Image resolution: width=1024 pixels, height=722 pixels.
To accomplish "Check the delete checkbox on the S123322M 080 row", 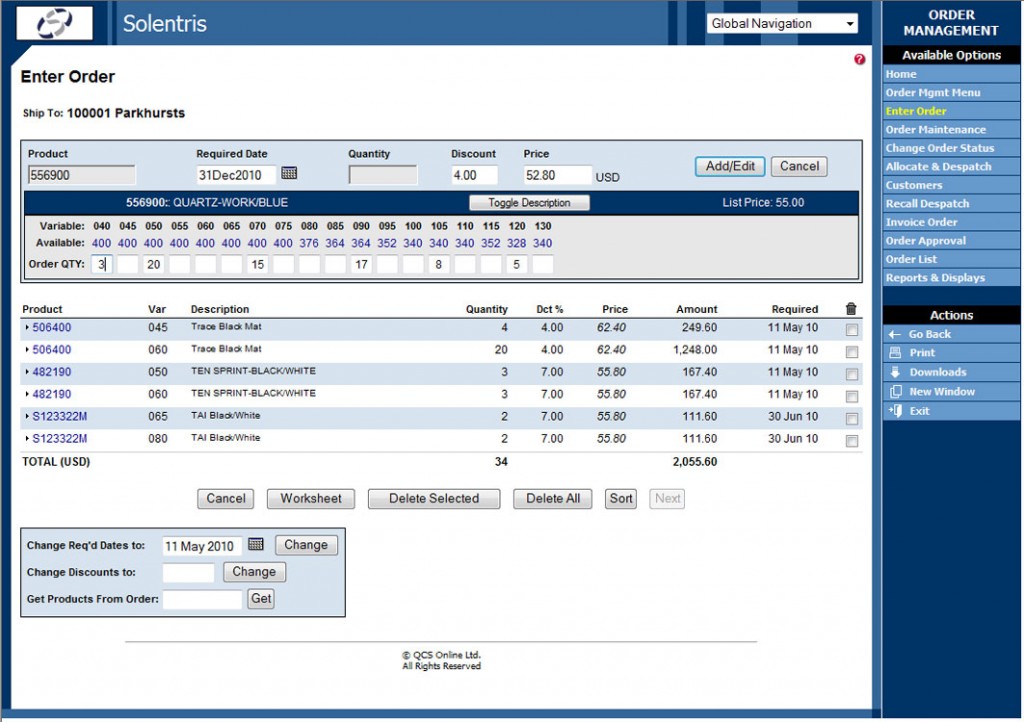I will pyautogui.click(x=852, y=439).
